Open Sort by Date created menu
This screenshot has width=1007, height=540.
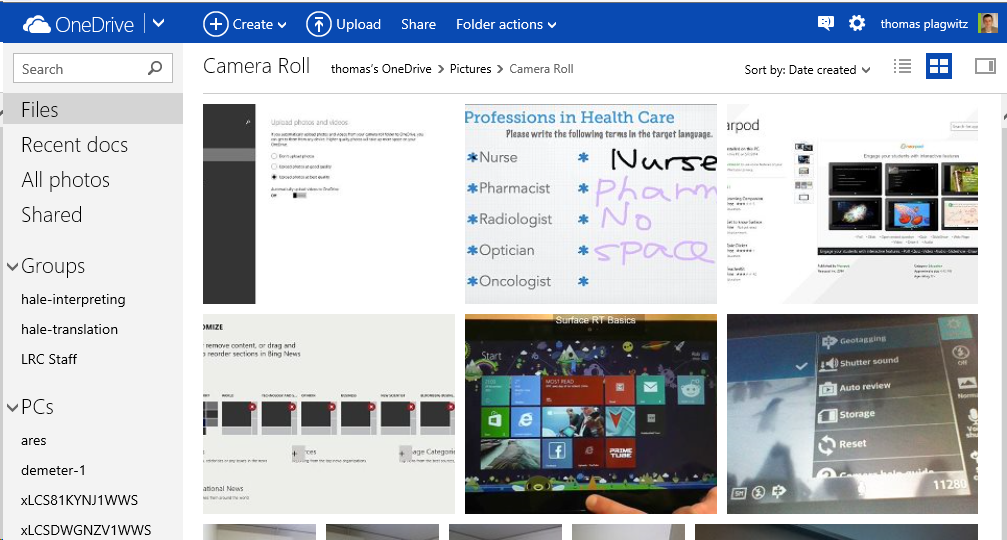pos(807,70)
